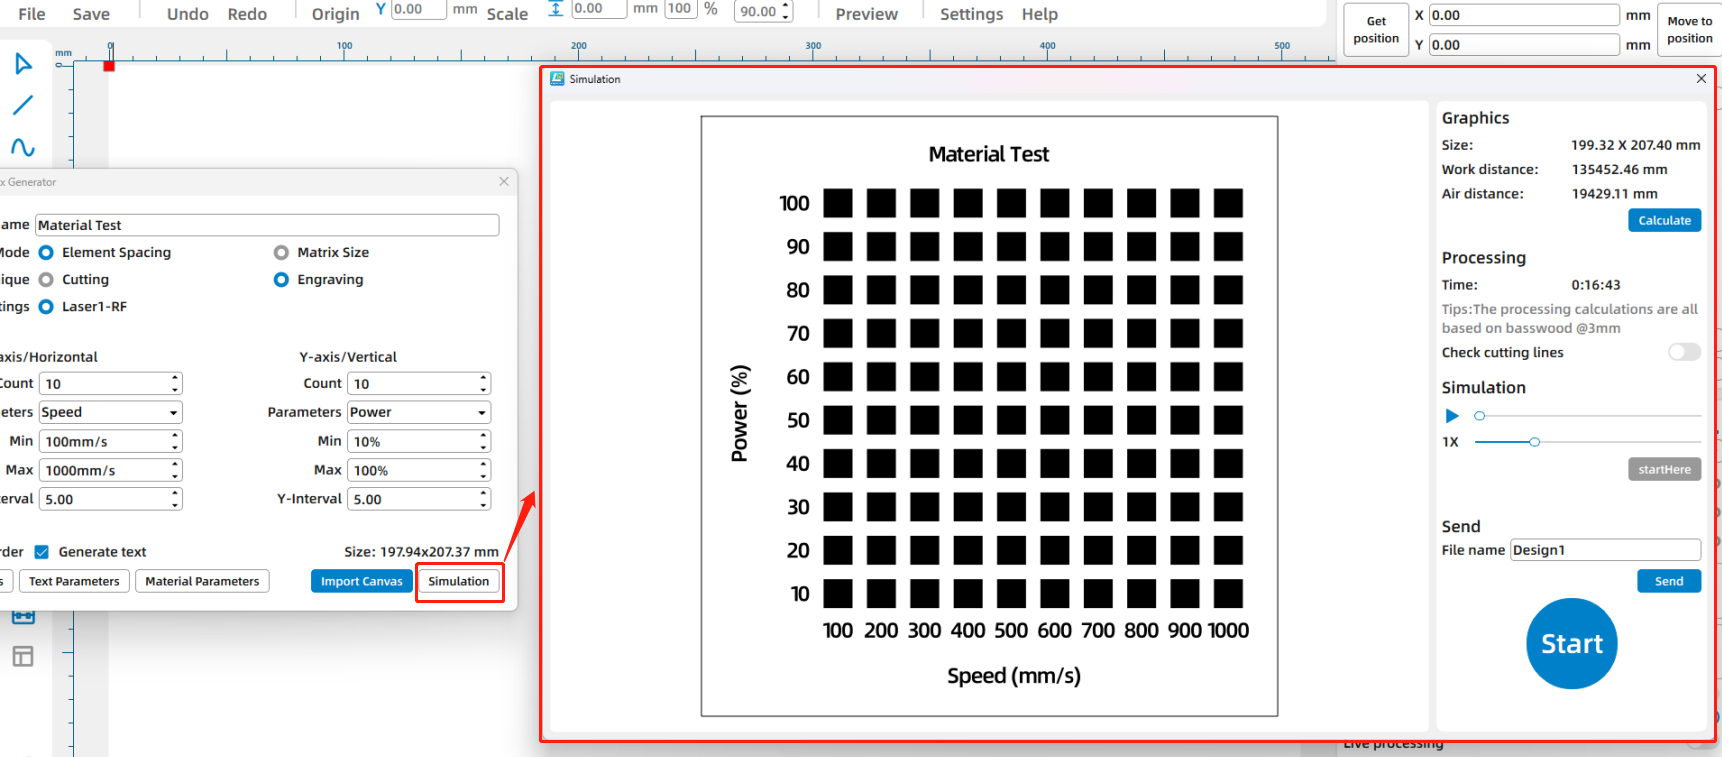Pick the curve drawing tool
This screenshot has width=1722, height=757.
click(x=23, y=147)
